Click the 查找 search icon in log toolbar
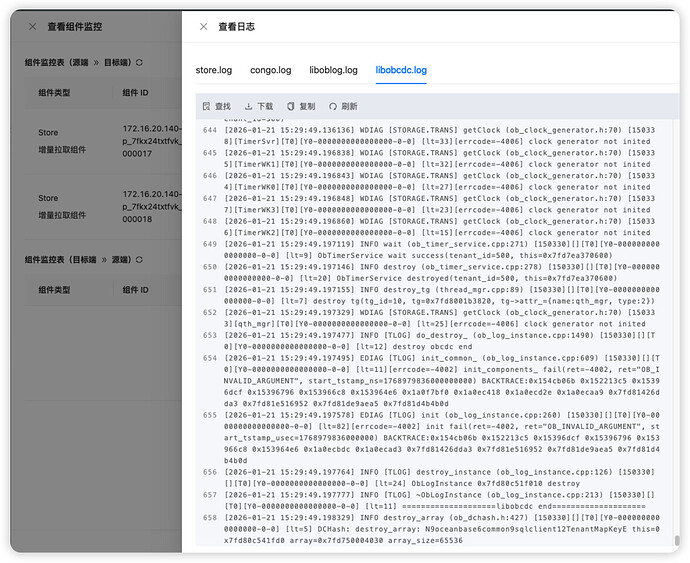690x563 pixels. (206, 106)
